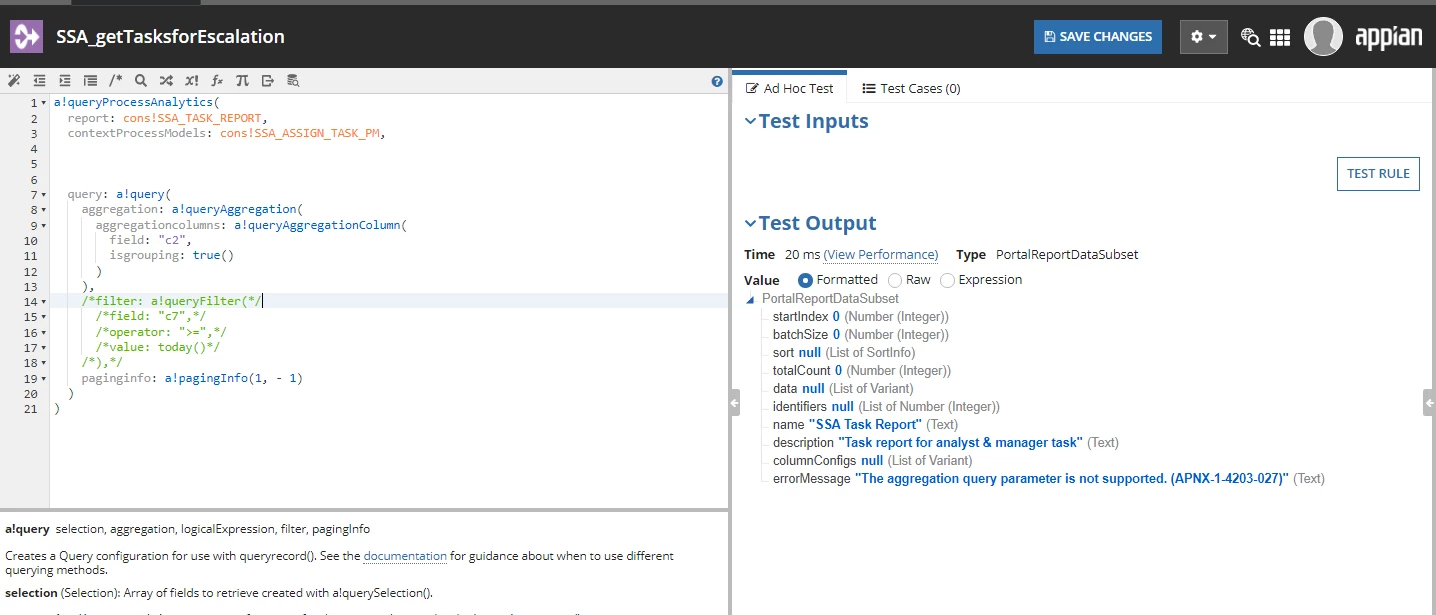Click the comment /* toolbar icon

tap(116, 81)
